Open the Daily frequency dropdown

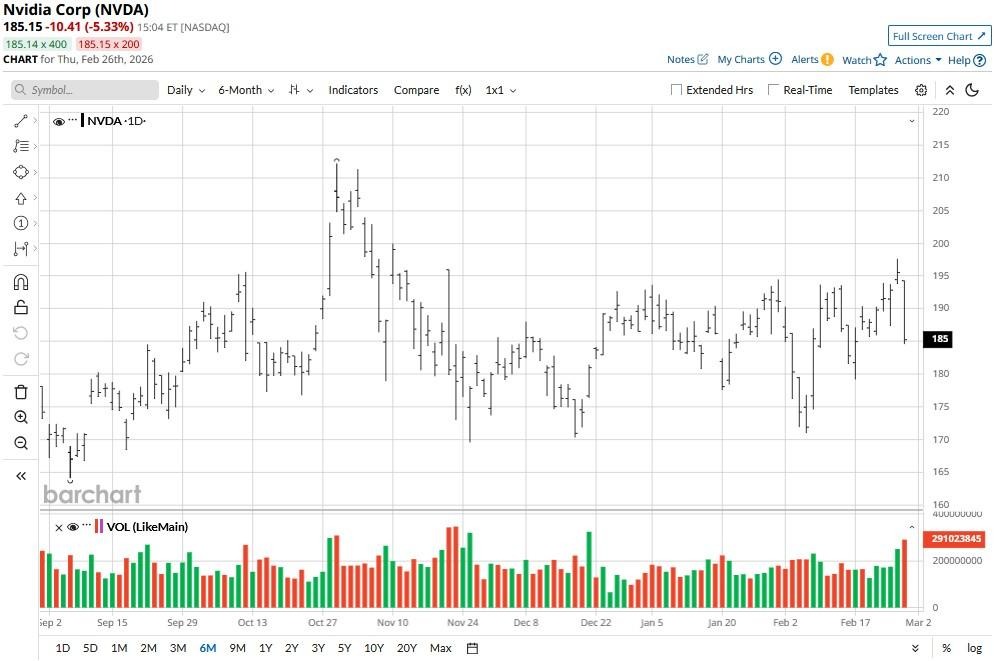click(186, 90)
